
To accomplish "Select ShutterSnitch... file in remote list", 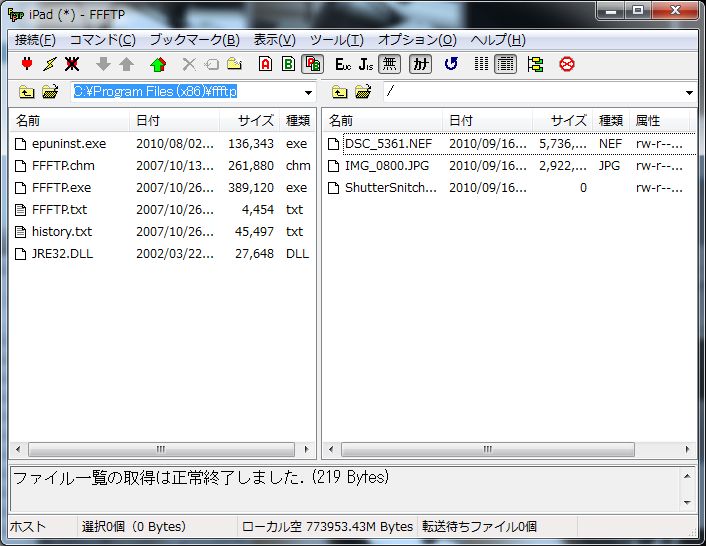I will (x=390, y=188).
